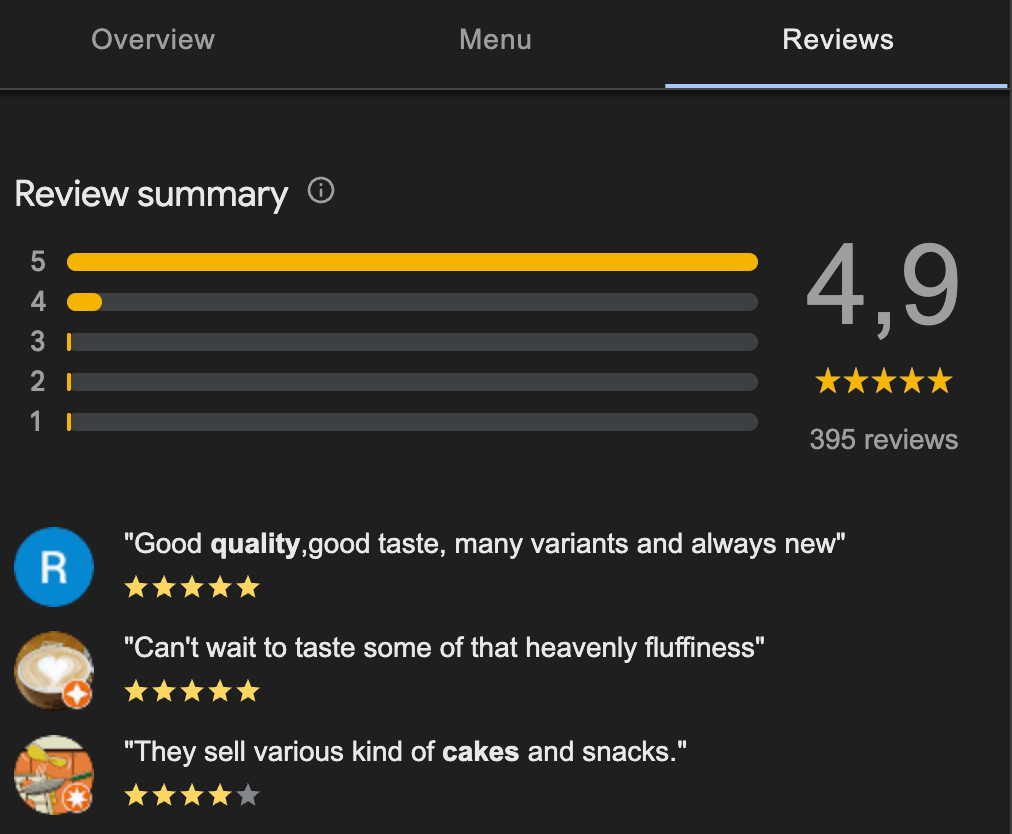Open the blue R reviewer avatar
The width and height of the screenshot is (1012, 834).
point(54,567)
